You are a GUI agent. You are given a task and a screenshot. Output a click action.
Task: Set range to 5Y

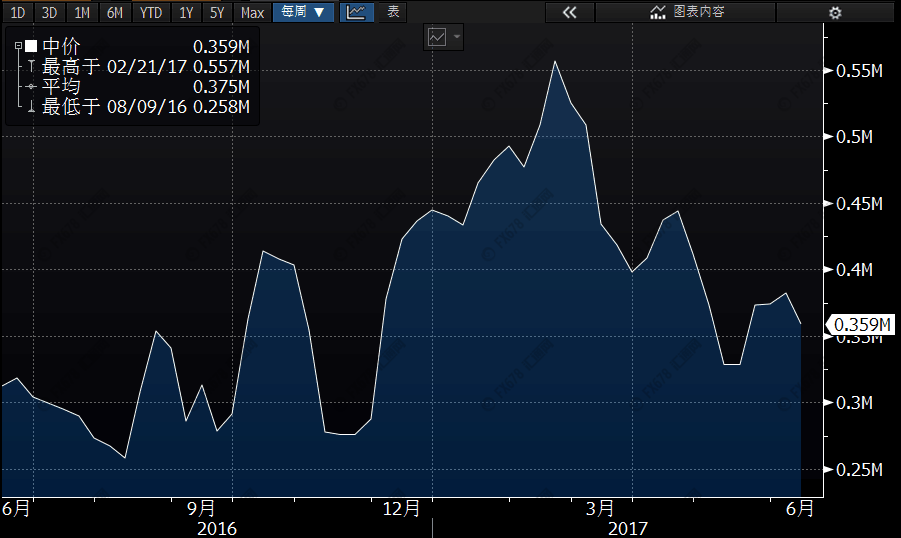[x=217, y=12]
